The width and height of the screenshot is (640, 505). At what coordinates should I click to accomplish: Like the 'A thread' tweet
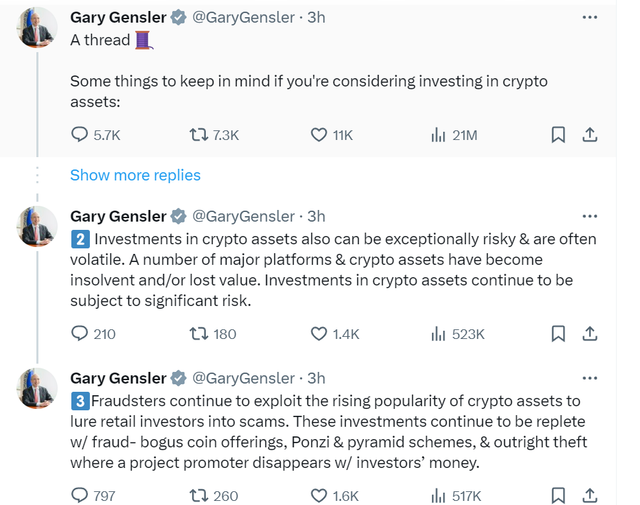(x=319, y=135)
